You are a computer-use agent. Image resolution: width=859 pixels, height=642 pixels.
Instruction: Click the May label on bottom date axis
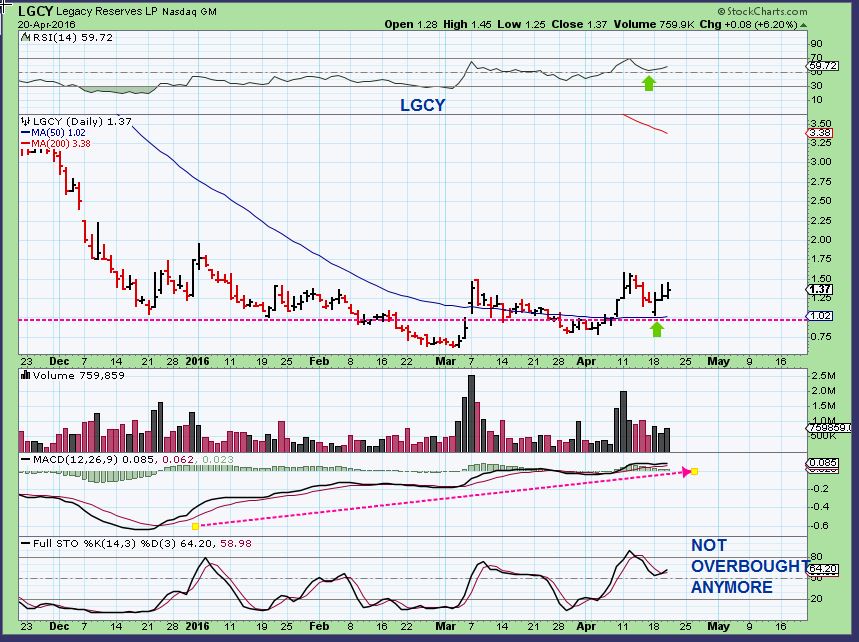coord(718,626)
